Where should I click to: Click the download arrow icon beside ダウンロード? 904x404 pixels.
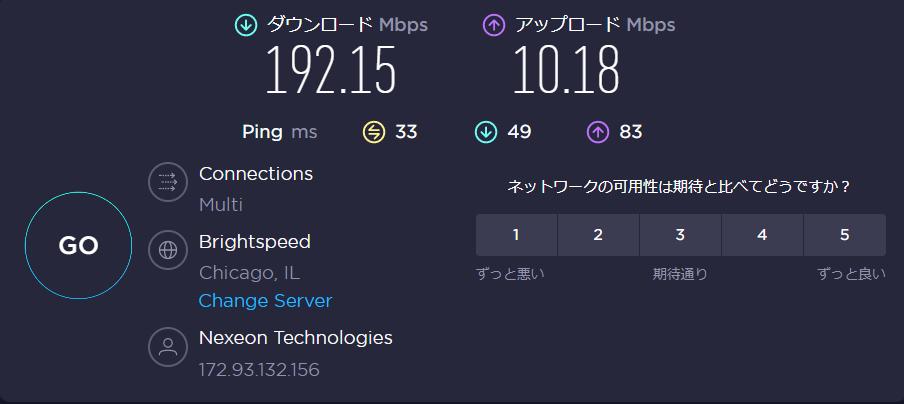click(x=245, y=25)
